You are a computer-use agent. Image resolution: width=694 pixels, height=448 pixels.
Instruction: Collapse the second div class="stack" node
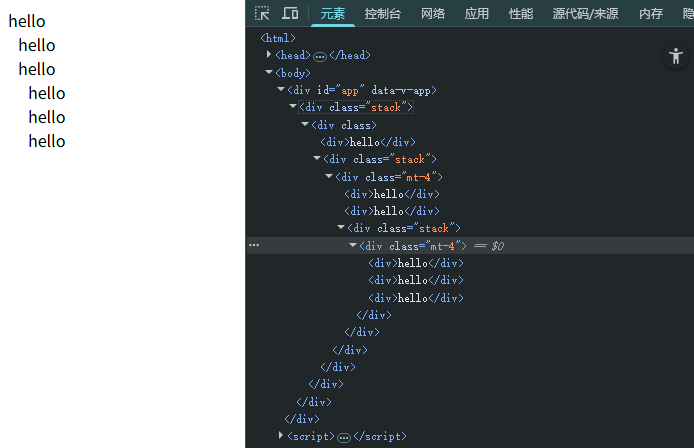[x=316, y=158]
